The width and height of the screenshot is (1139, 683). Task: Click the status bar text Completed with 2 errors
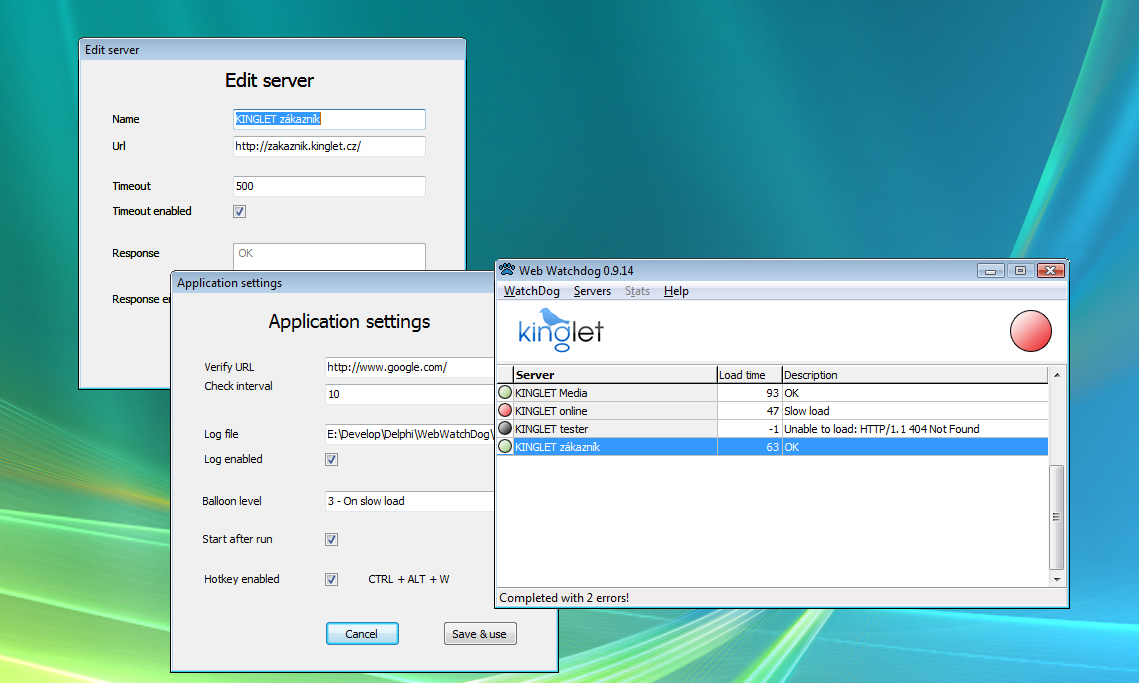[564, 598]
